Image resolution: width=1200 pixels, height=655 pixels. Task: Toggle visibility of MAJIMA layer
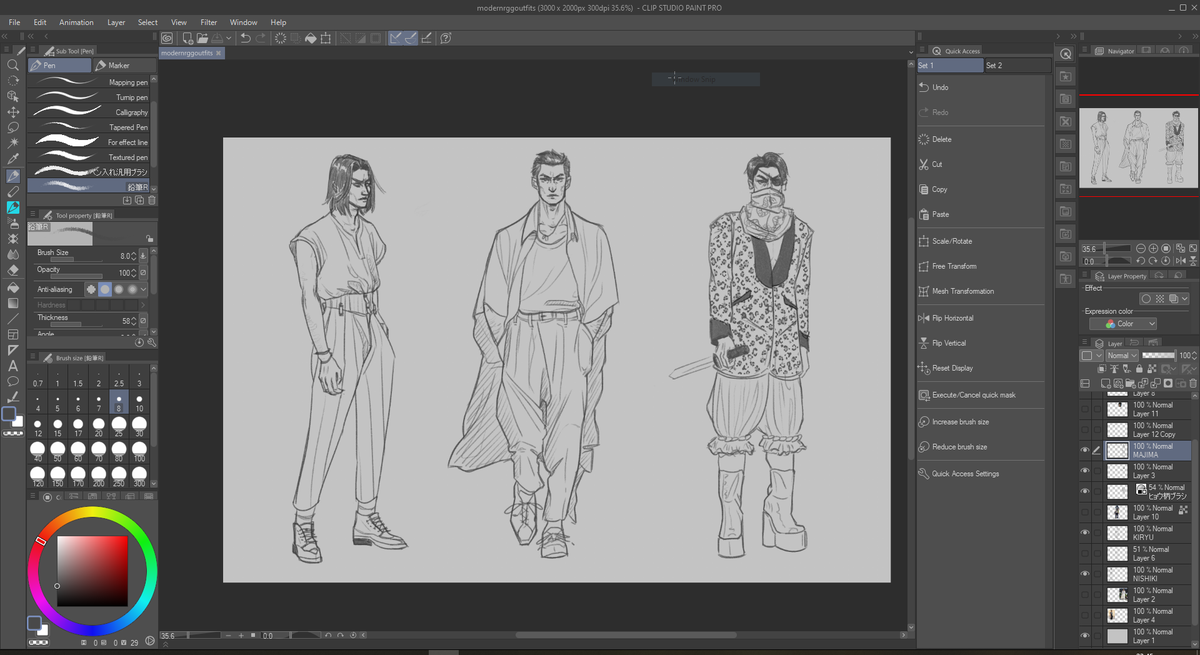(1085, 451)
